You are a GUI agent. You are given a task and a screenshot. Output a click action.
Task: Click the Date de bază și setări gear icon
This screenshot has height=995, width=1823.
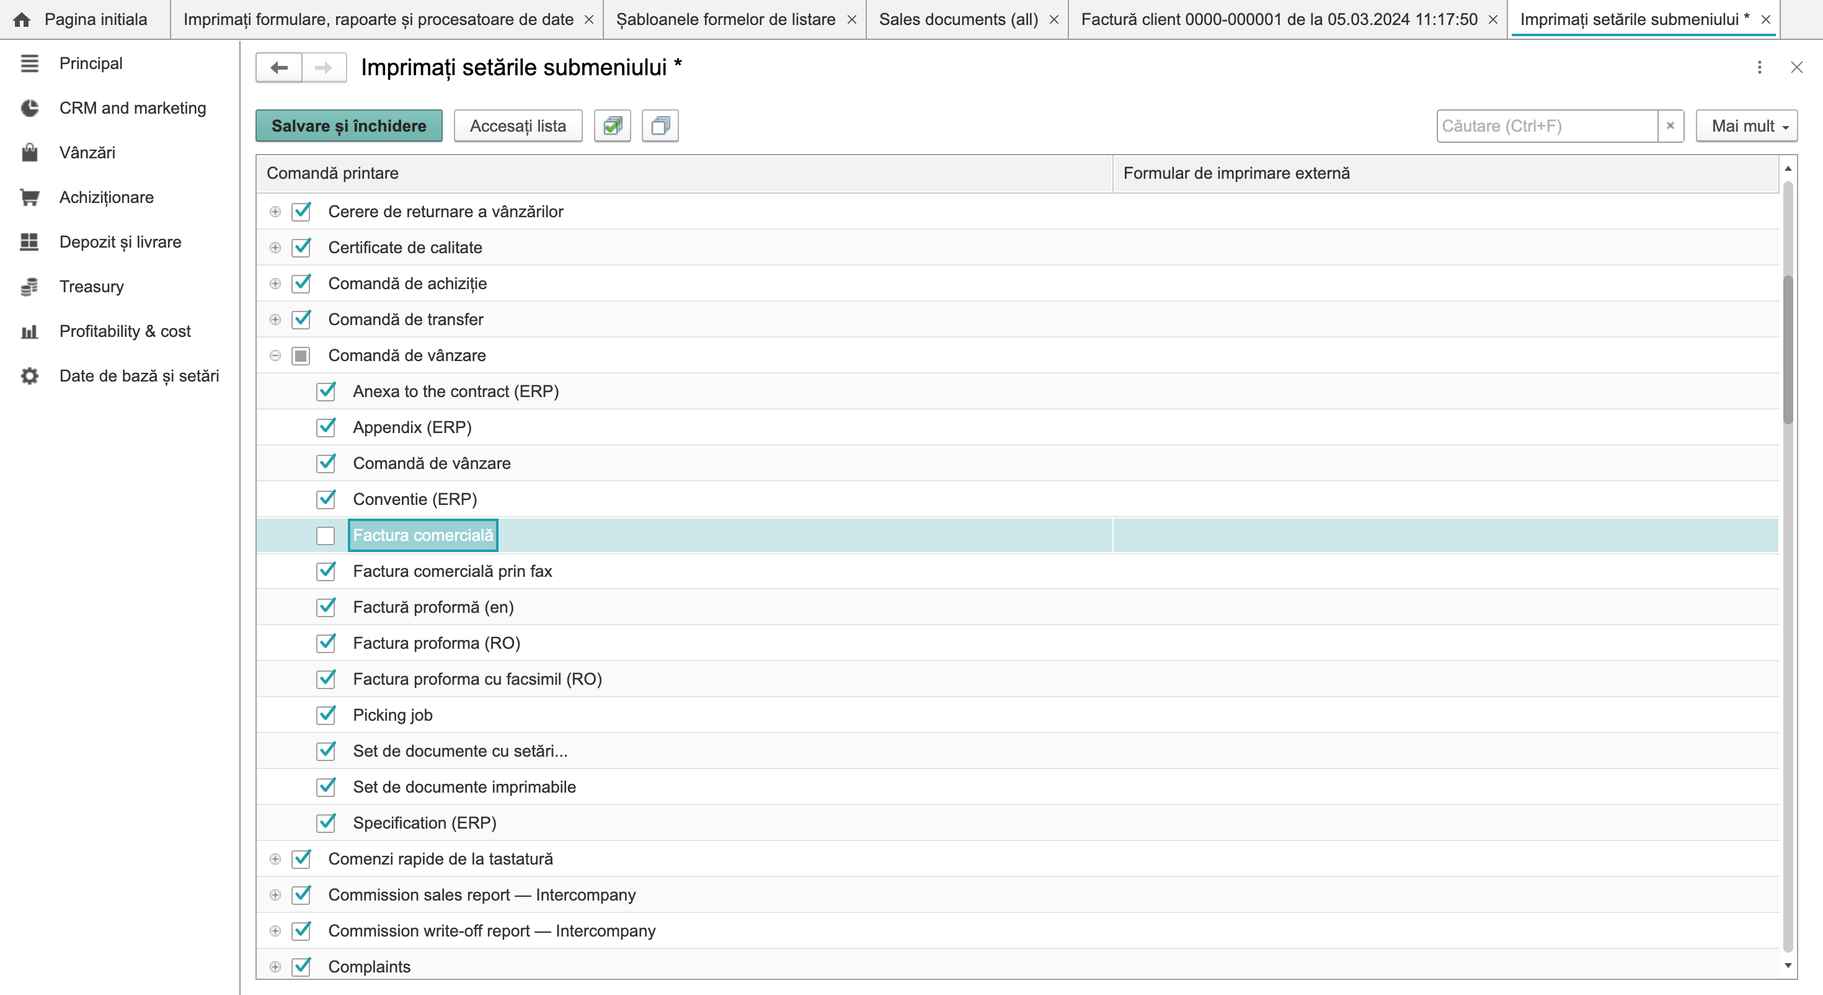(30, 376)
